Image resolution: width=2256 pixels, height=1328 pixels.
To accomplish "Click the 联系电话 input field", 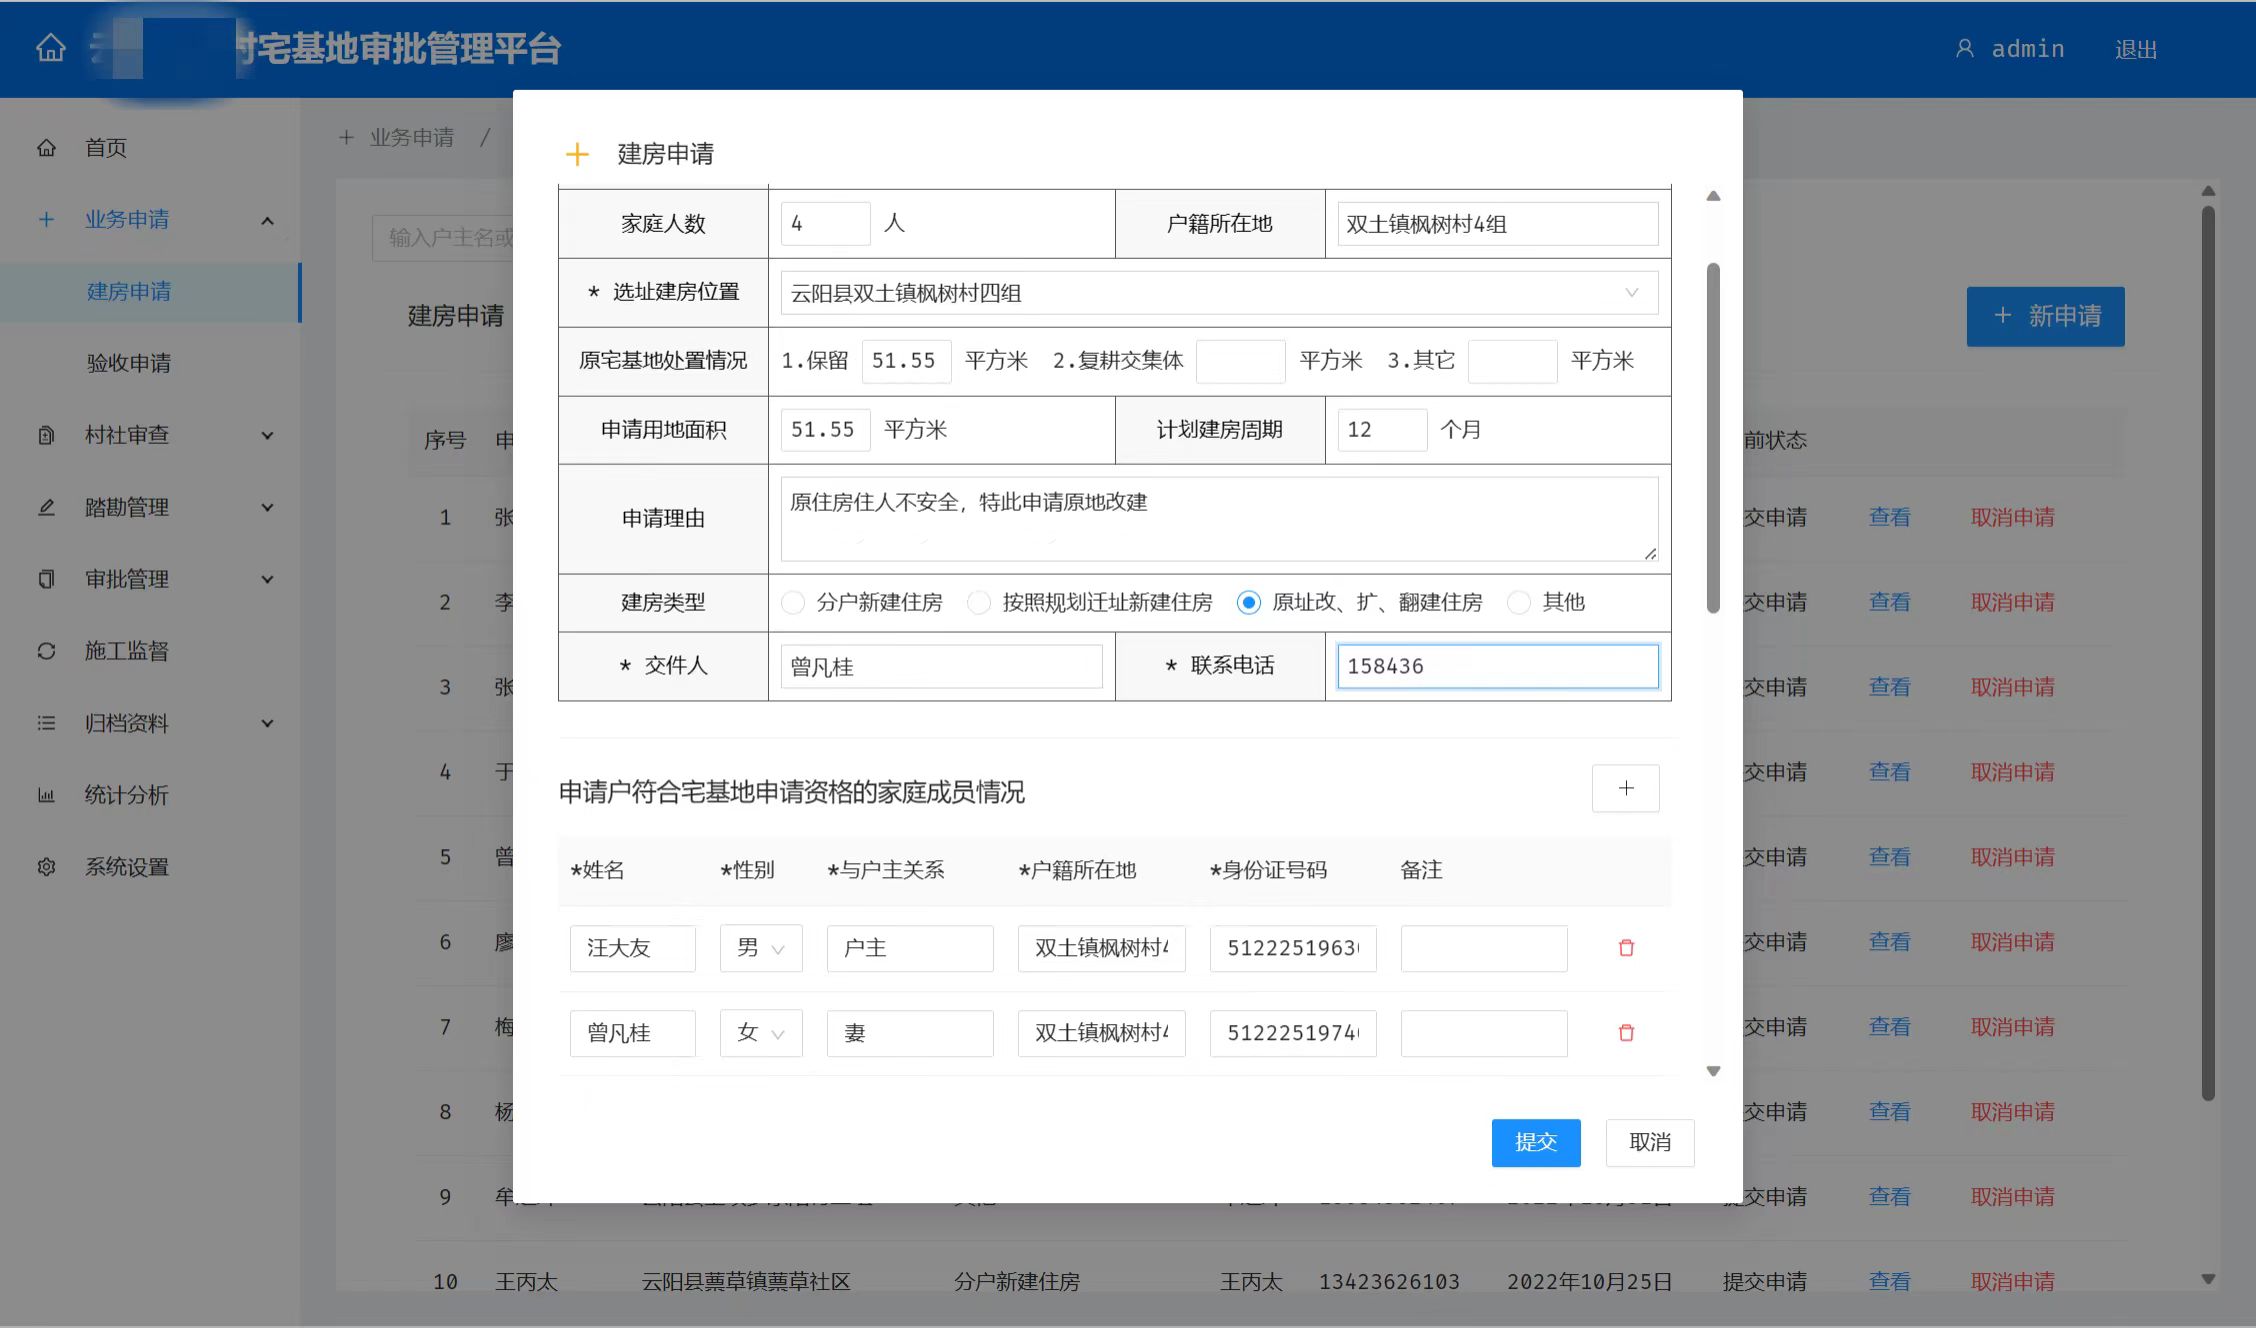I will pos(1498,666).
